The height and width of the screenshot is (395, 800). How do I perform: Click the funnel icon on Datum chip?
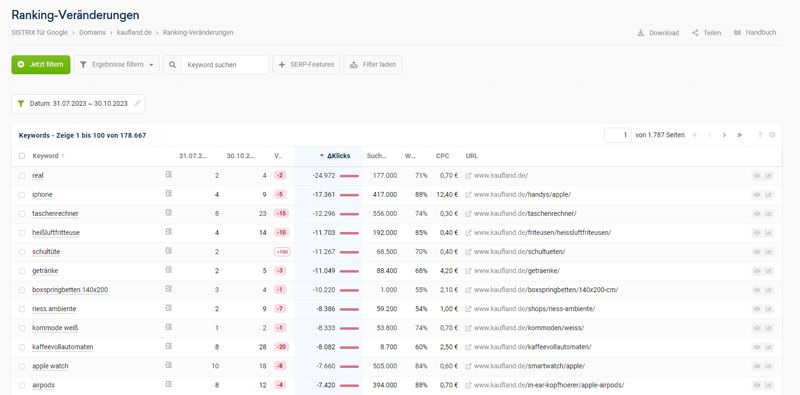21,103
